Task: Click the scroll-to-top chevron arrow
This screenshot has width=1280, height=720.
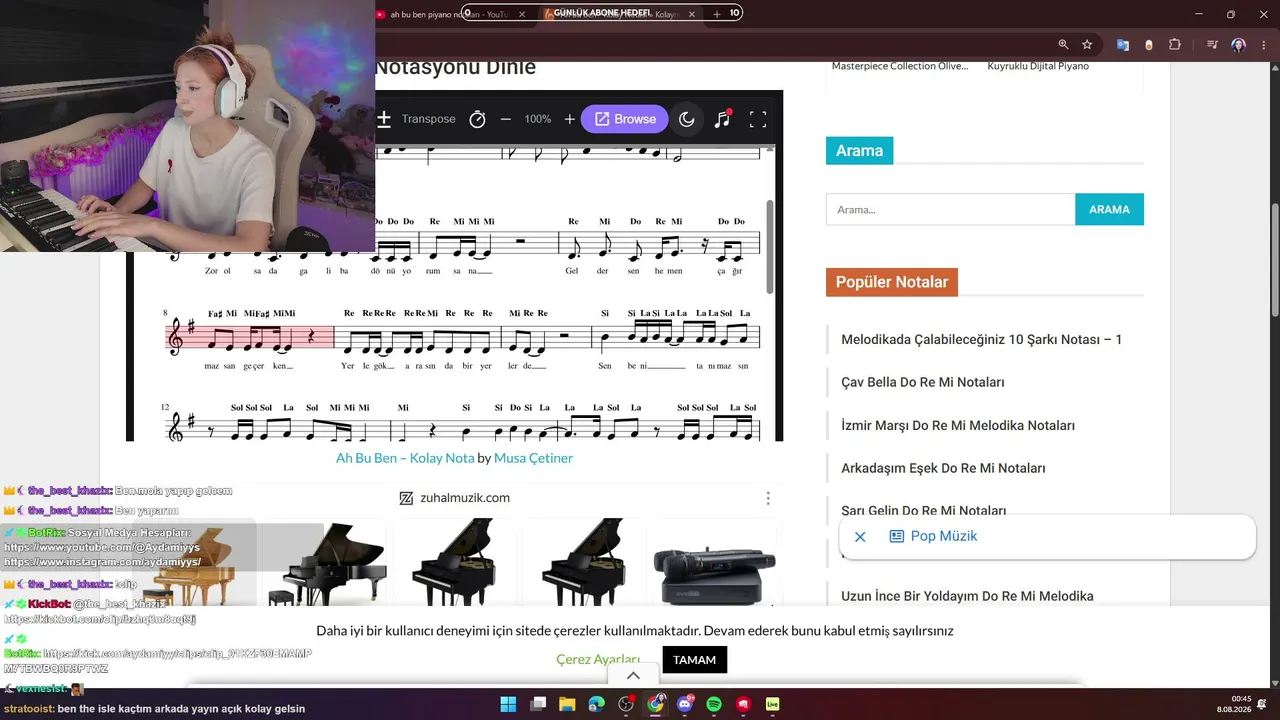Action: [x=633, y=676]
